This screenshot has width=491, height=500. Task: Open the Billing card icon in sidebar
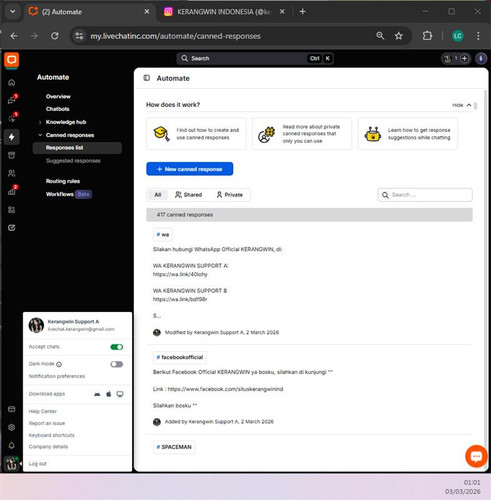click(x=12, y=409)
